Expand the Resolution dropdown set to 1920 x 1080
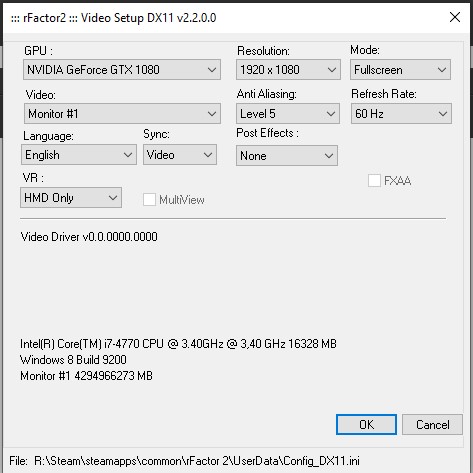This screenshot has width=473, height=473. 288,70
